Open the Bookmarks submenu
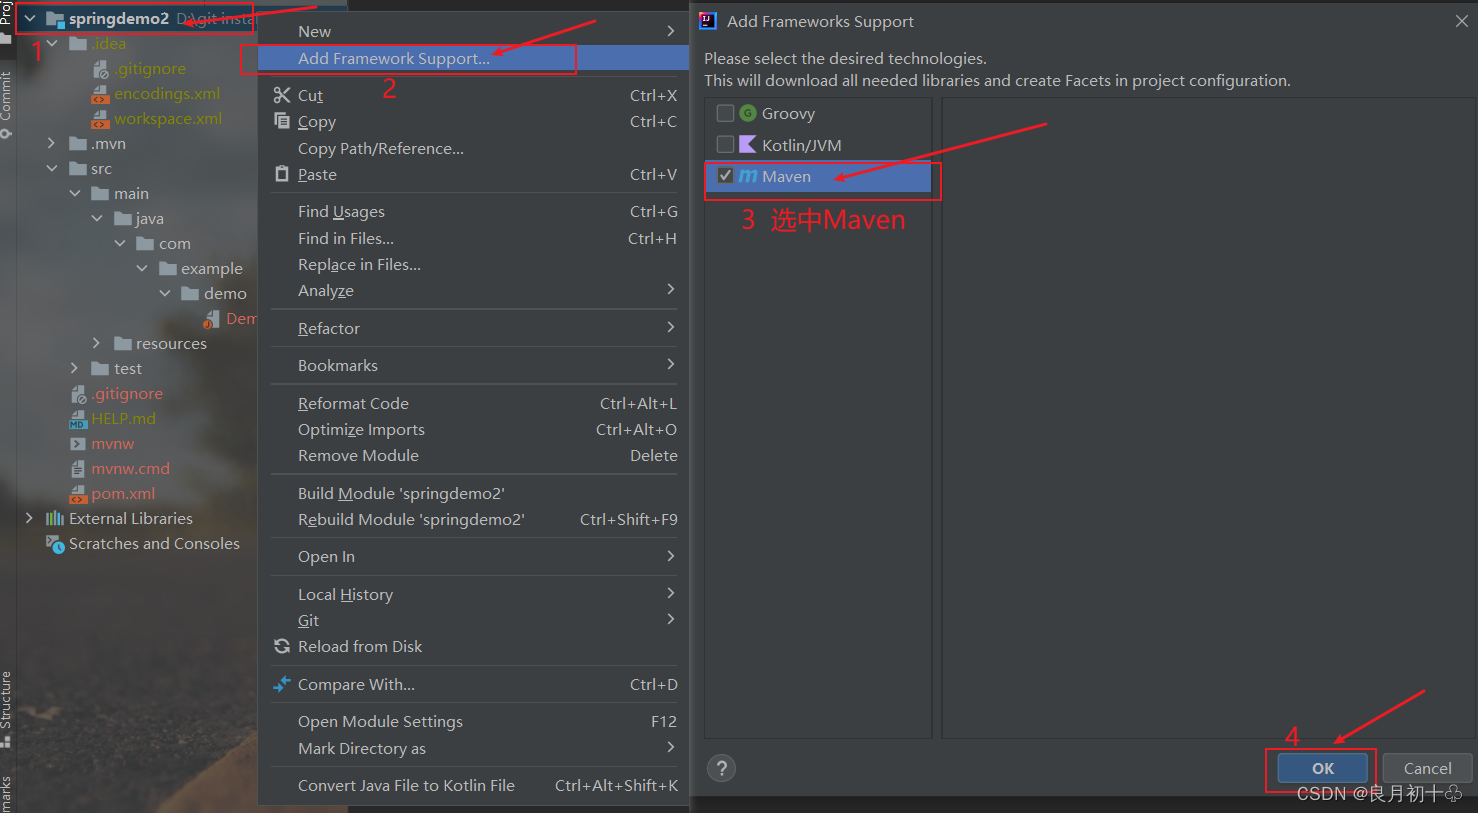Screen dimensions: 1478x813 [473, 365]
